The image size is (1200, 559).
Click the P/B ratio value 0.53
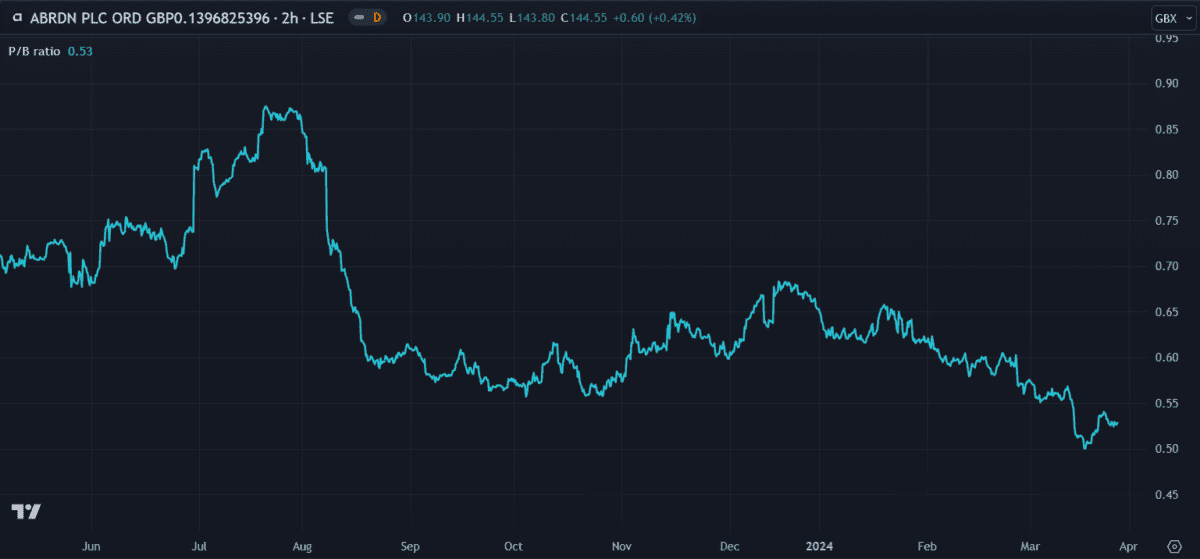pyautogui.click(x=80, y=52)
